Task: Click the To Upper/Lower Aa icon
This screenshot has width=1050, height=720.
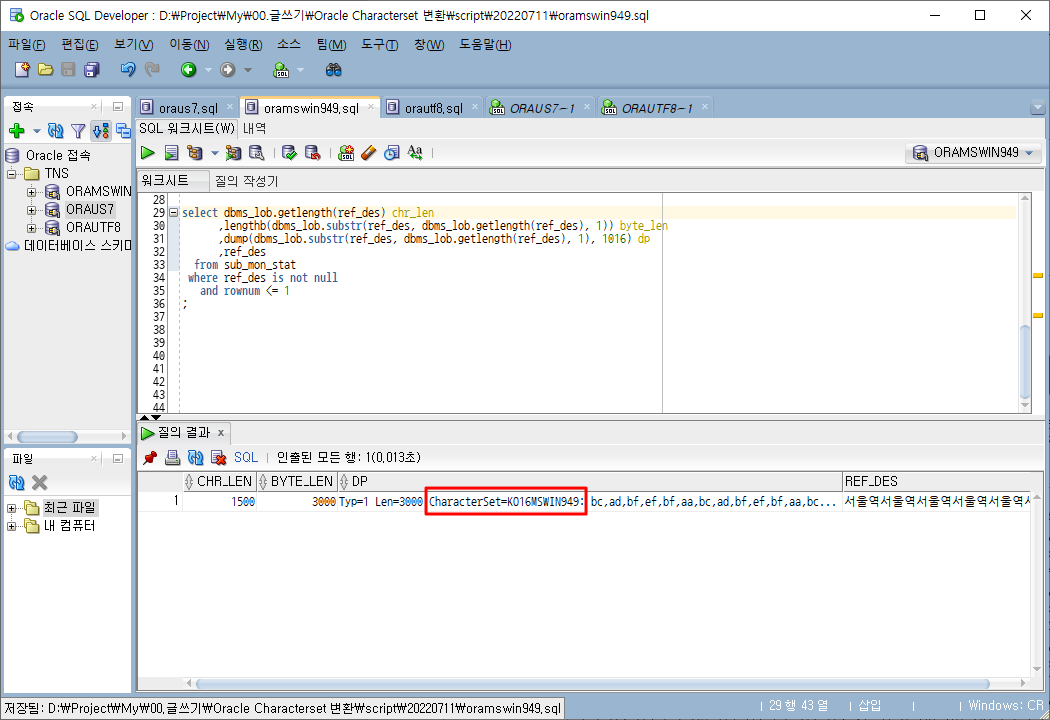Action: pos(415,153)
